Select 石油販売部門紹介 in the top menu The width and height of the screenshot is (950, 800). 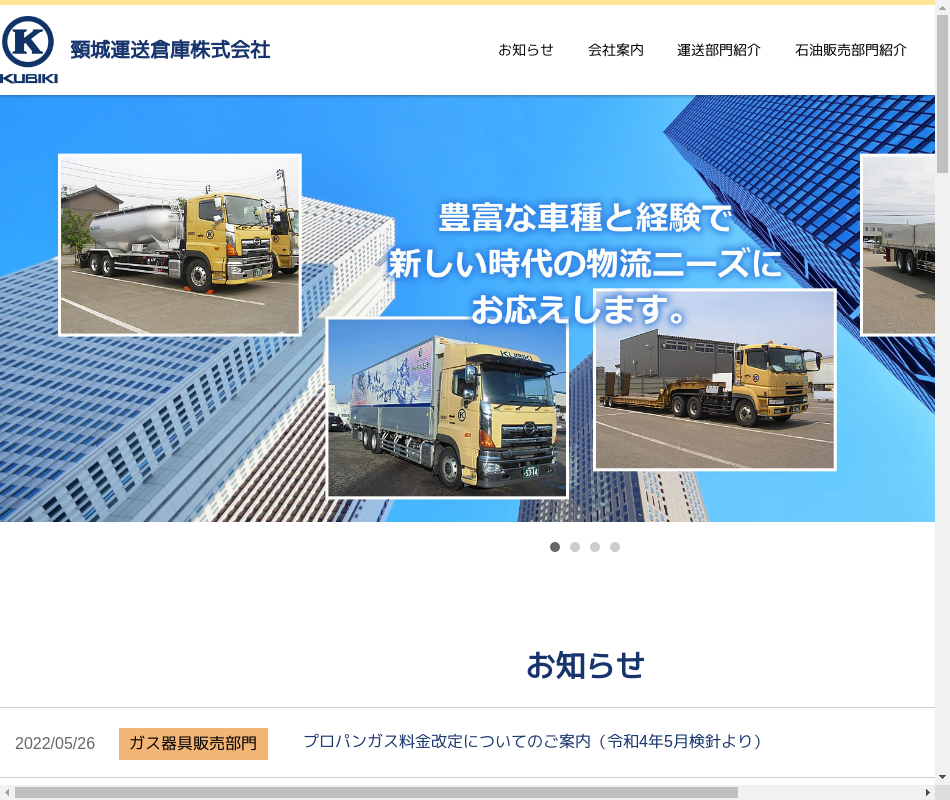tap(850, 50)
